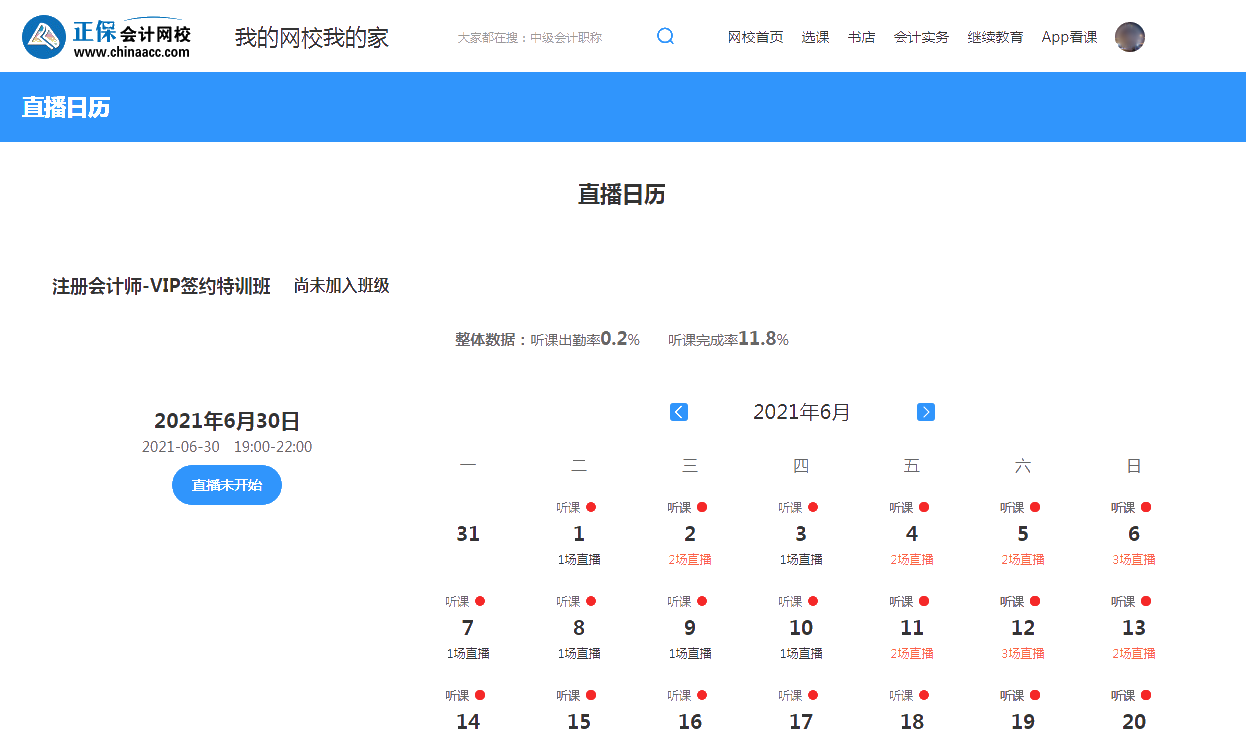The width and height of the screenshot is (1246, 733).
Task: Click the blue 直播未开始 button
Action: (x=226, y=485)
